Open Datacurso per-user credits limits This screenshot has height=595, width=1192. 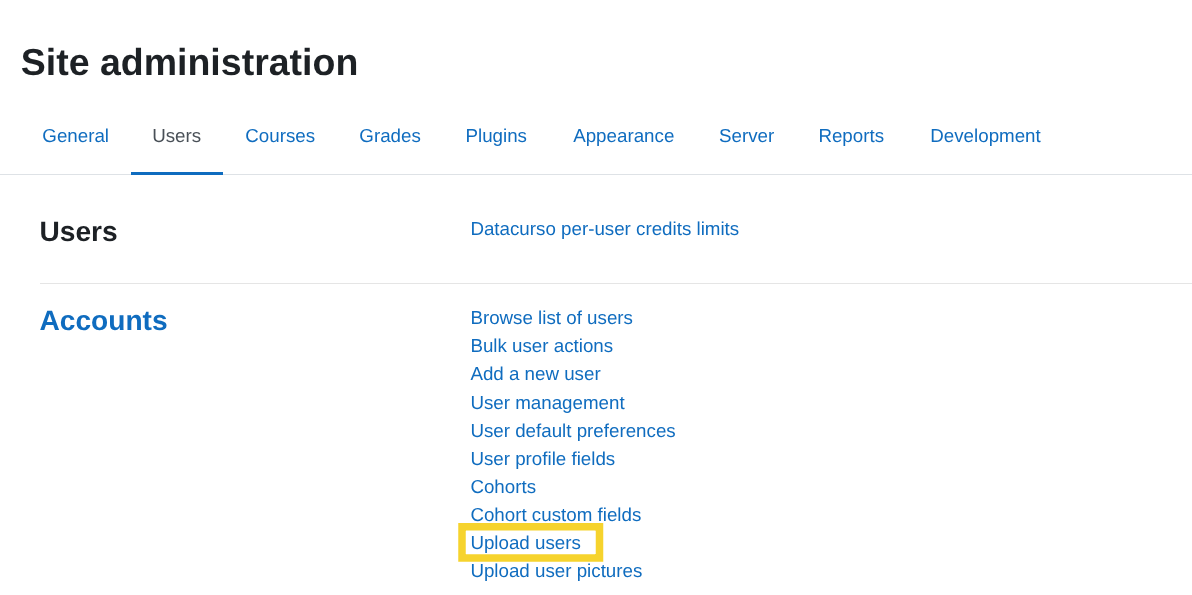[604, 229]
